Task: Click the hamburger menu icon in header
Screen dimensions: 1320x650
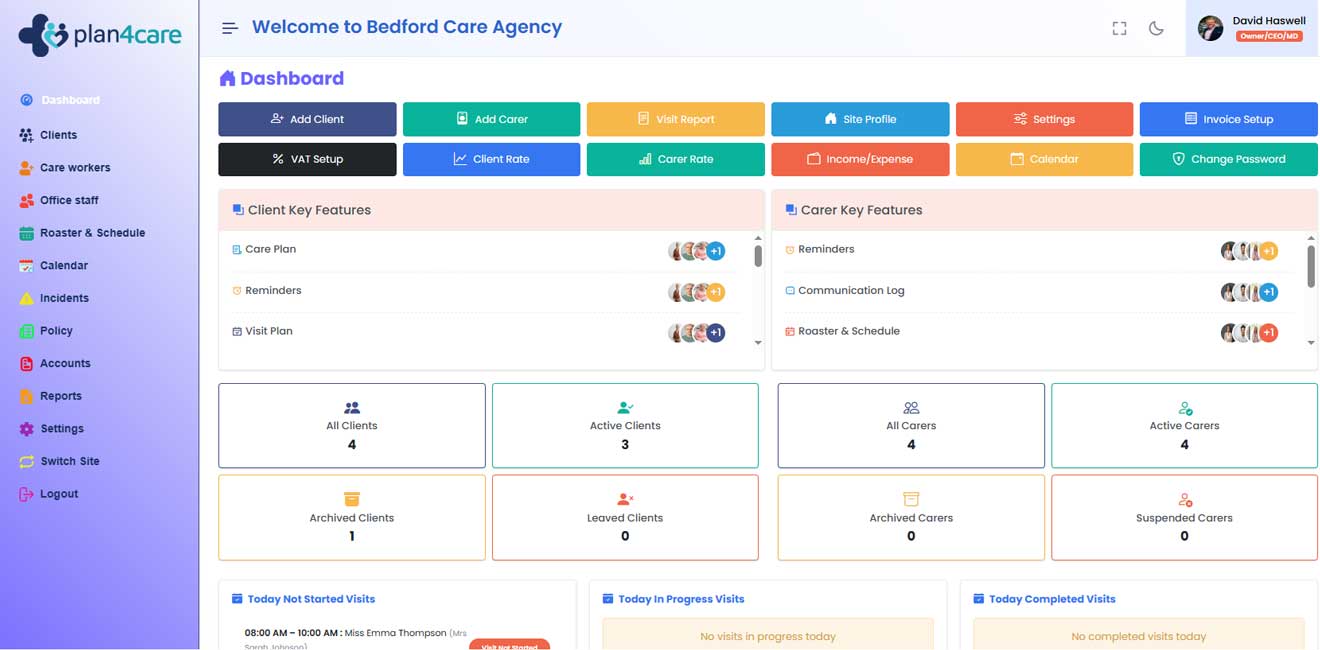Action: 230,28
